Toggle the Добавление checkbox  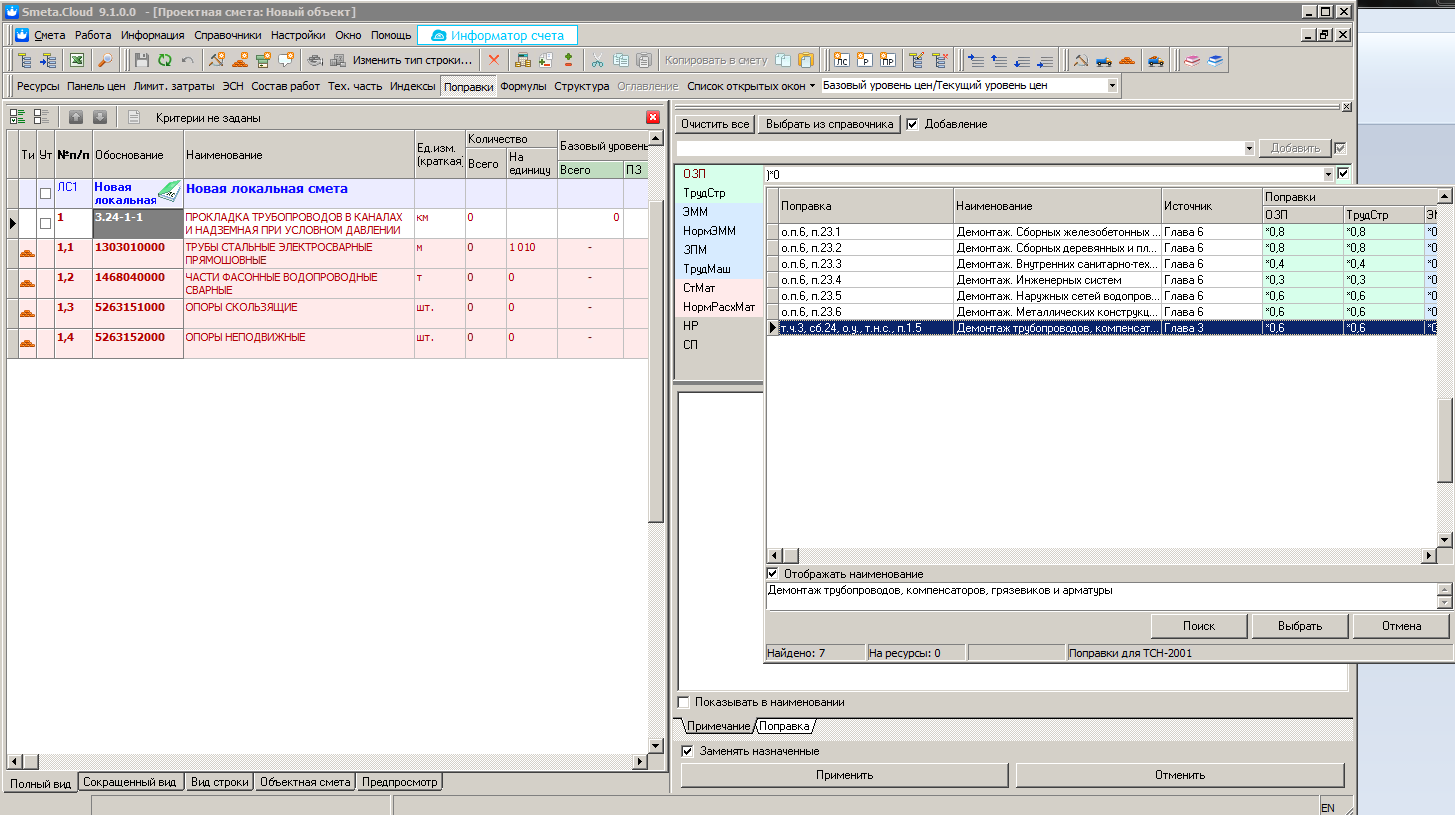(x=911, y=124)
